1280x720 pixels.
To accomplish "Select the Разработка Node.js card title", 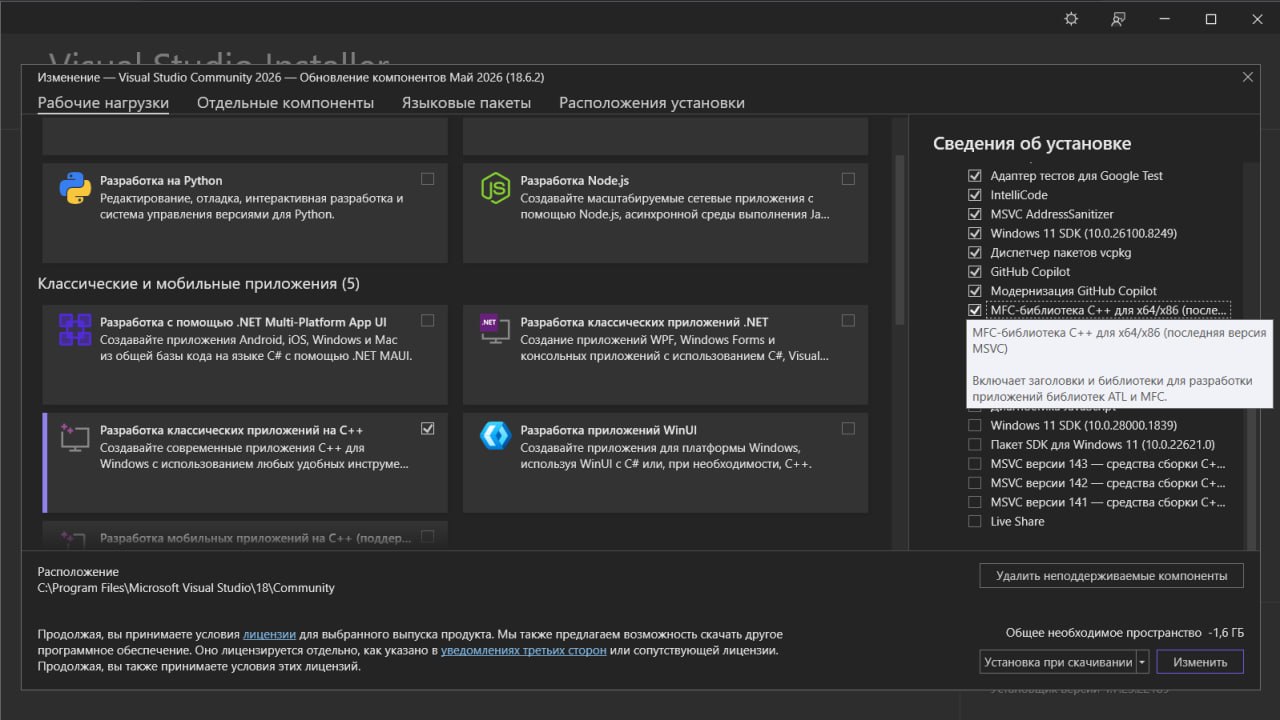I will pyautogui.click(x=575, y=181).
